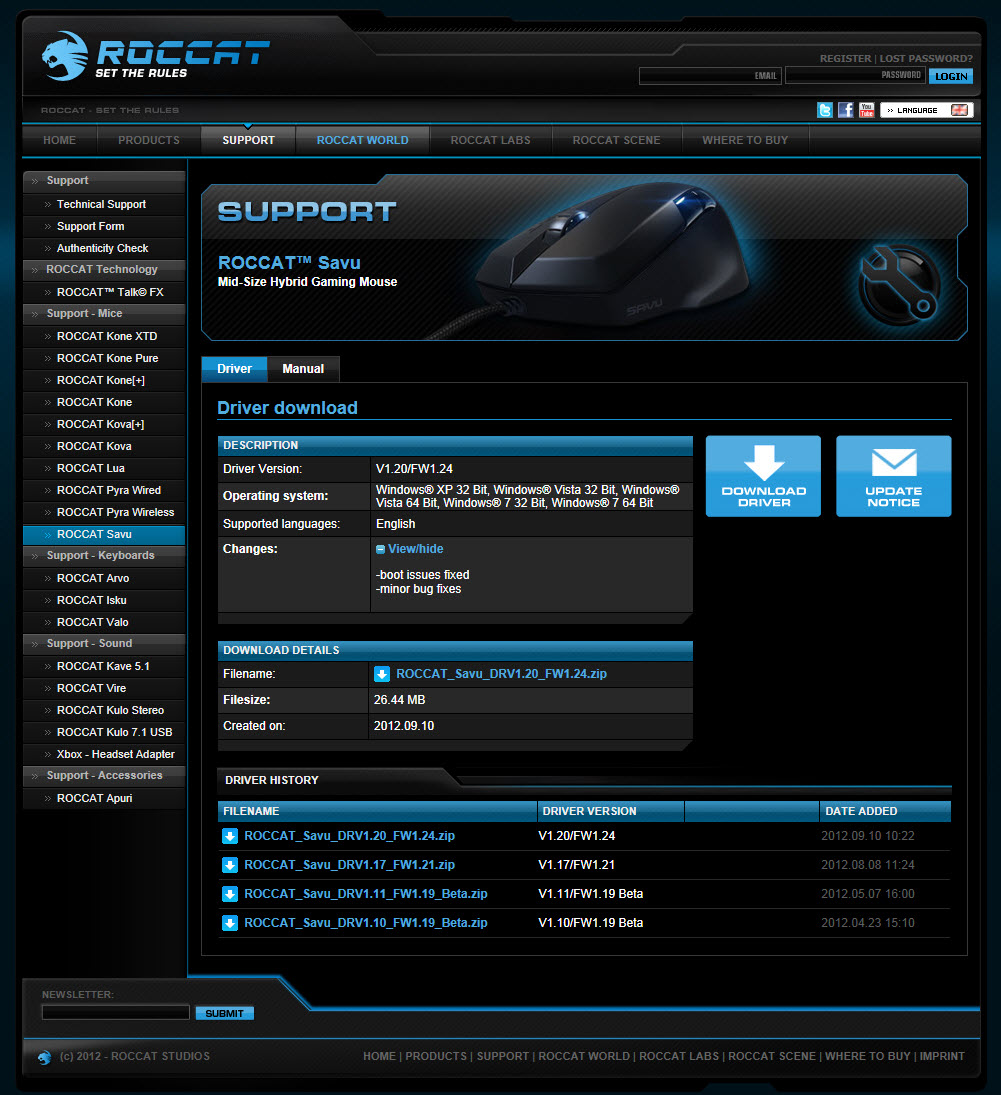Collapse the View/hide changes toggle
The height and width of the screenshot is (1095, 1001).
(410, 549)
